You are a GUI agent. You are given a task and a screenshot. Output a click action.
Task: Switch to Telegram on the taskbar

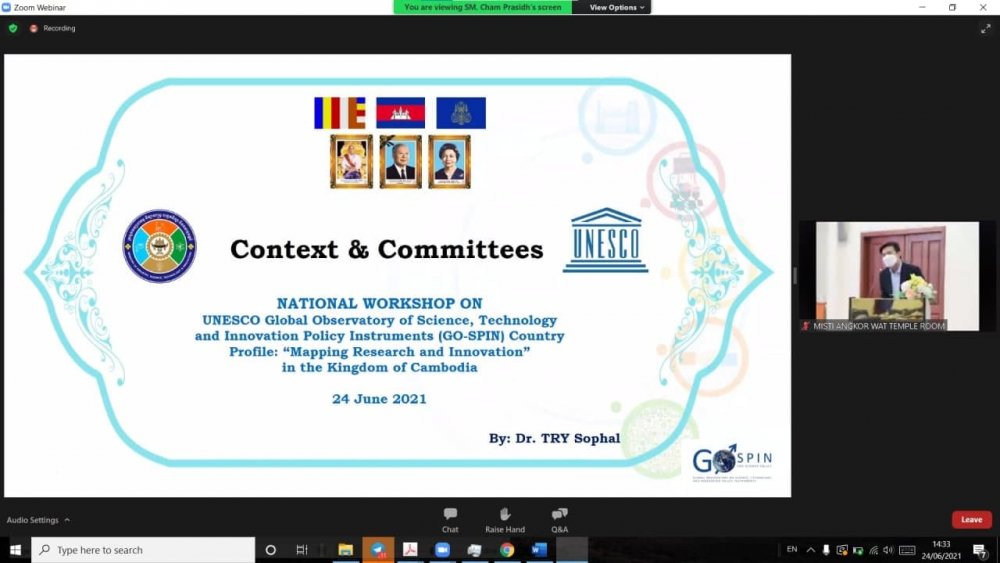click(x=378, y=550)
